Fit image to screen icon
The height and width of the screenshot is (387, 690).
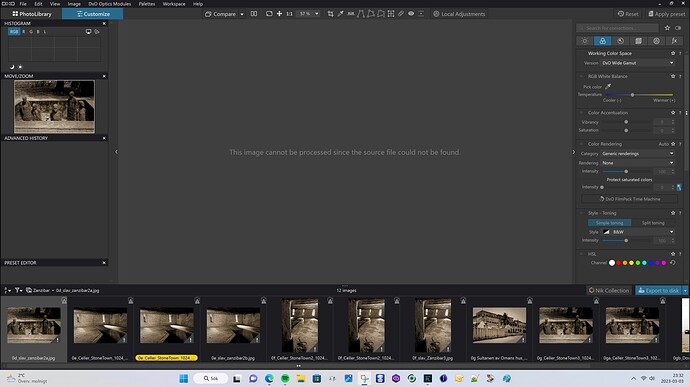point(269,14)
